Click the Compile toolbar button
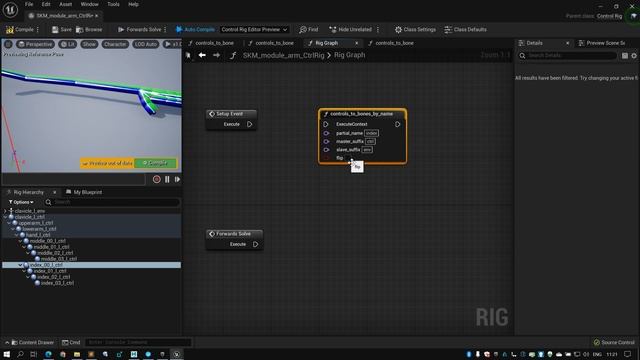The width and height of the screenshot is (640, 360). [20, 29]
